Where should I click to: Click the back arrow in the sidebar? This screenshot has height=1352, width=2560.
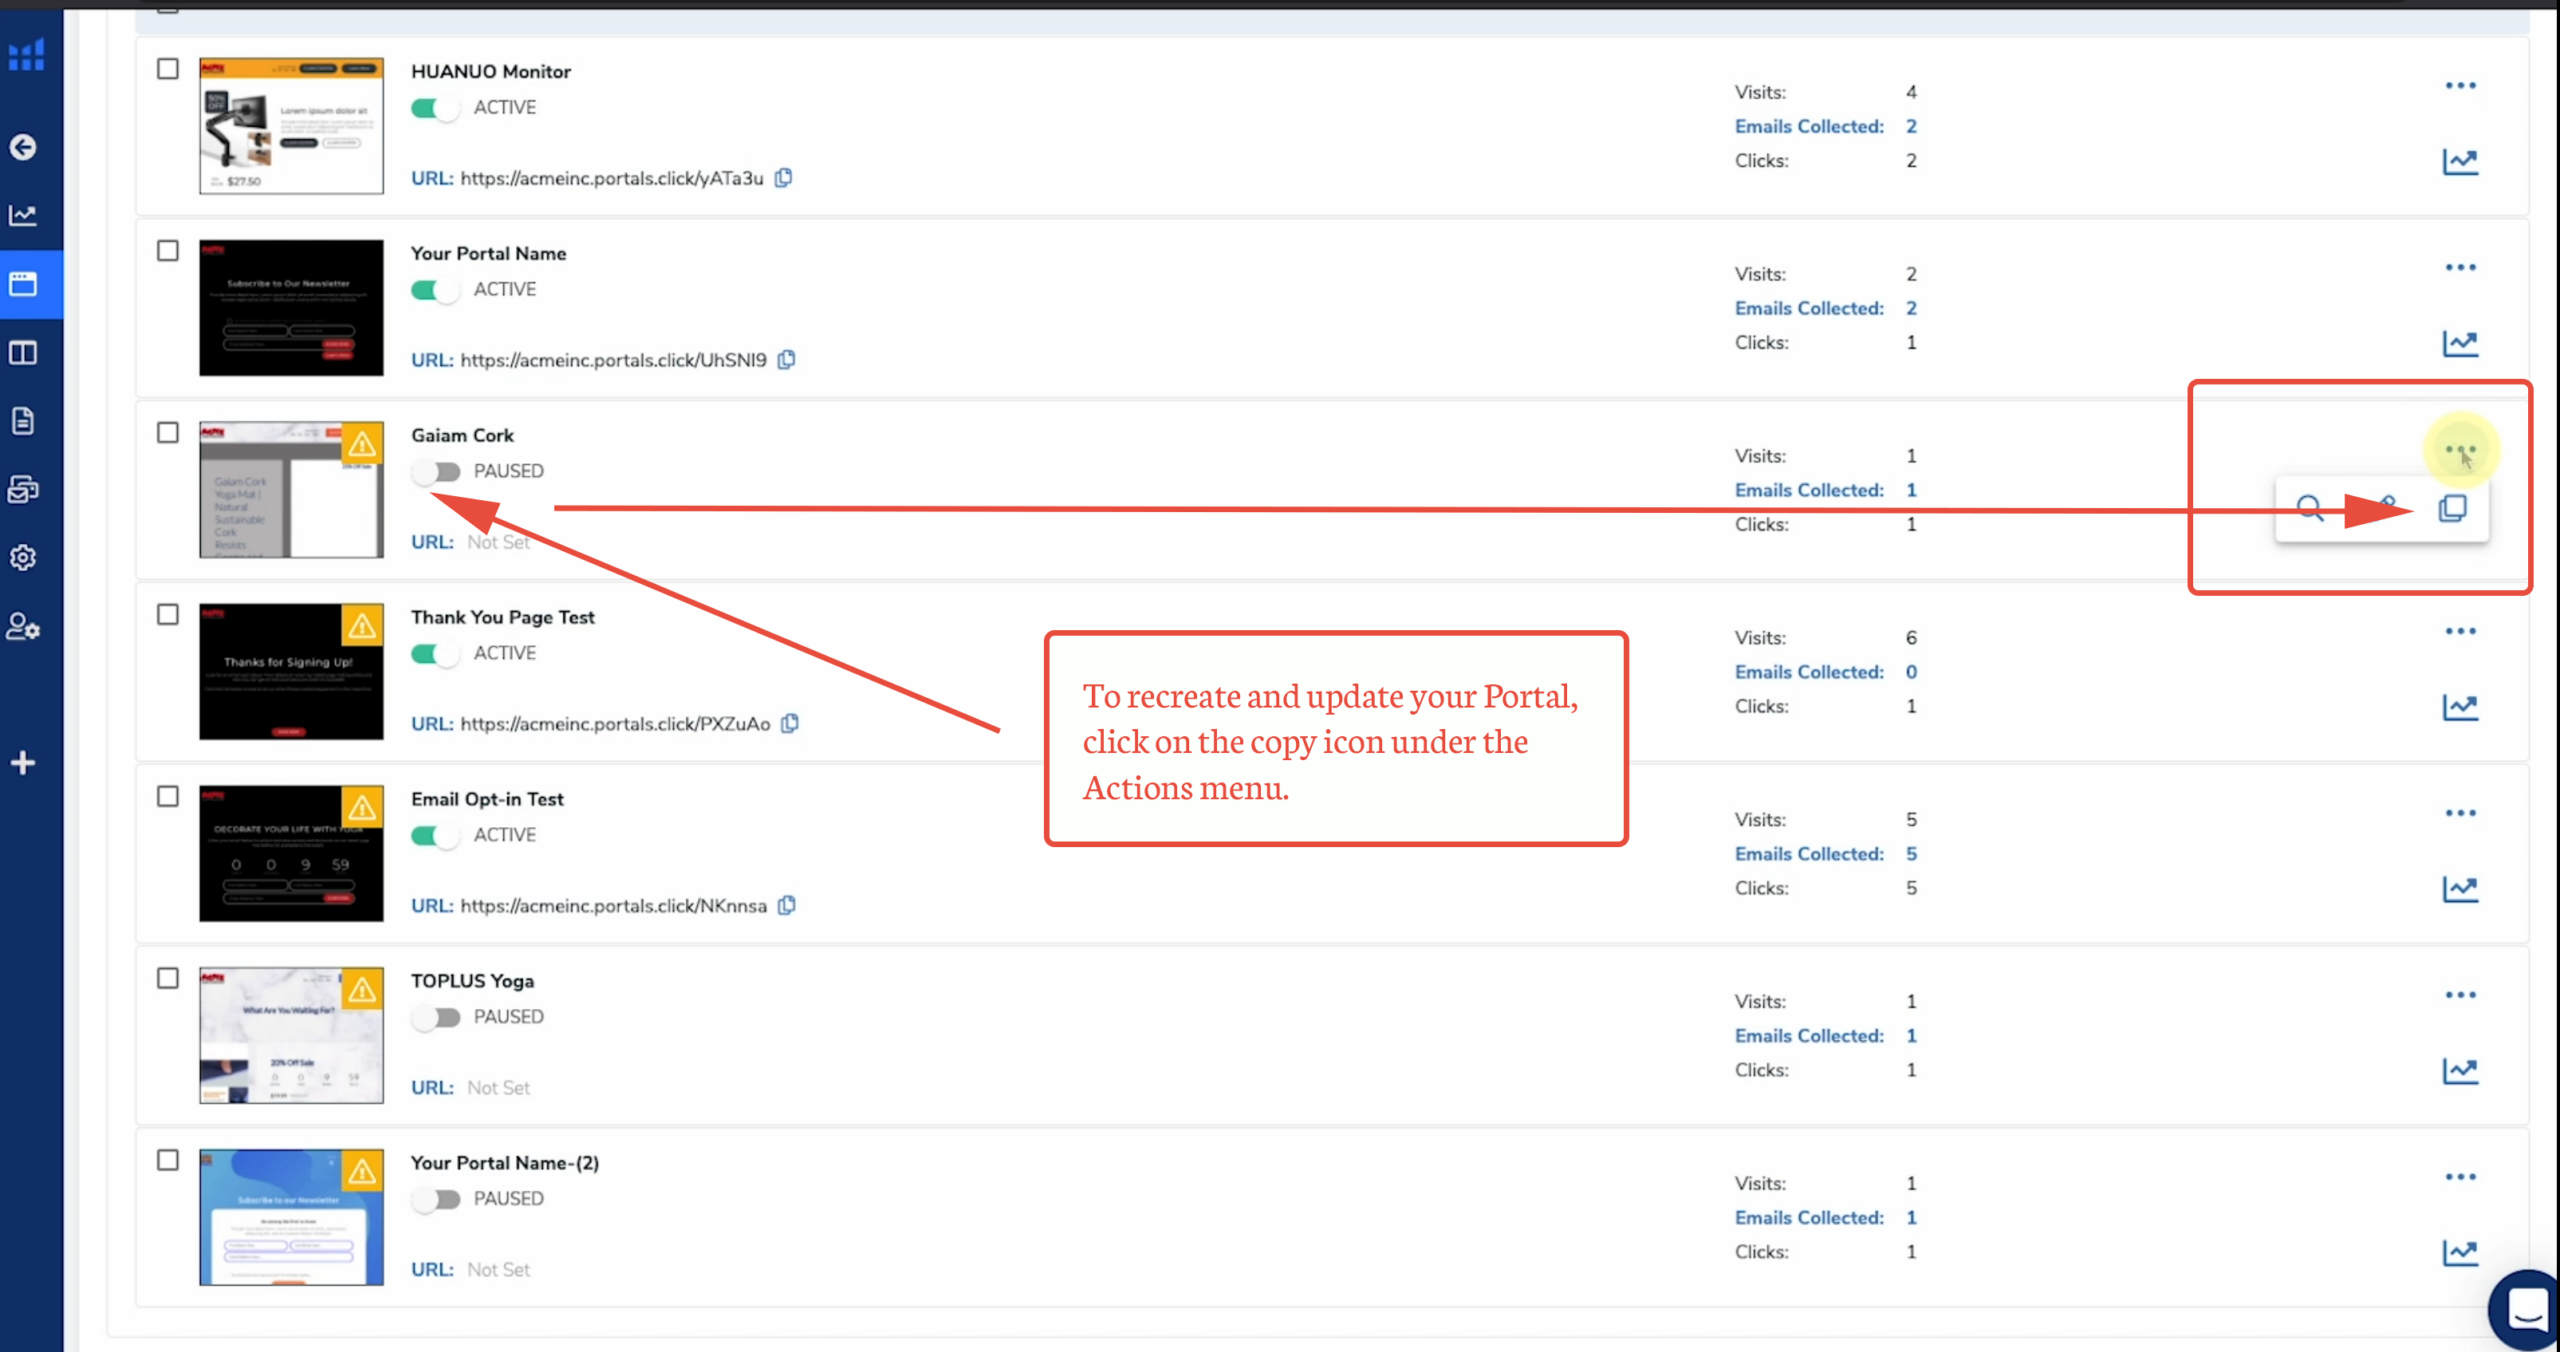[23, 147]
